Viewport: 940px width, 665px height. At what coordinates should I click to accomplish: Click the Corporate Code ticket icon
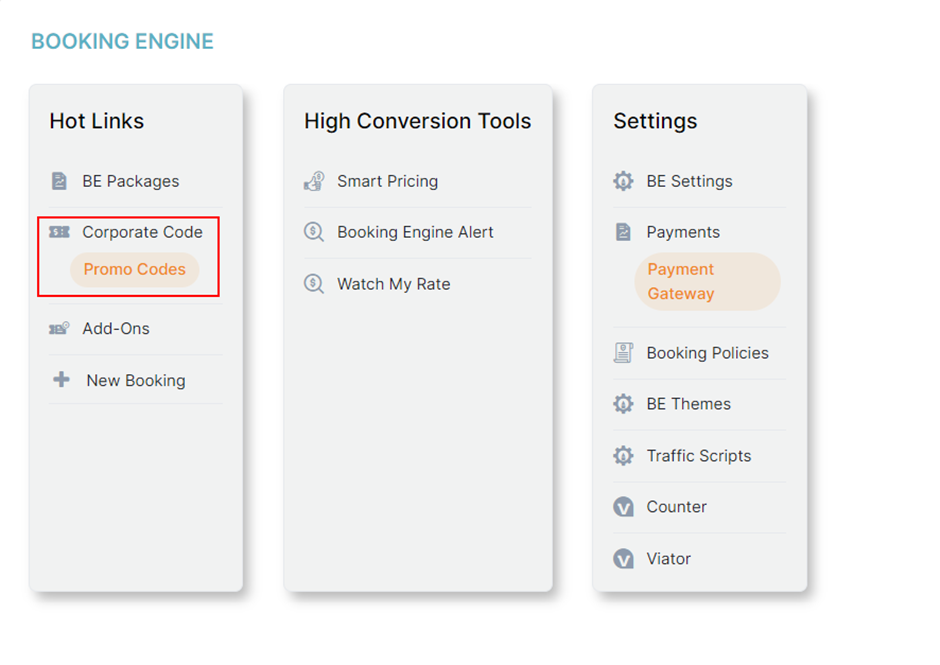tap(59, 232)
